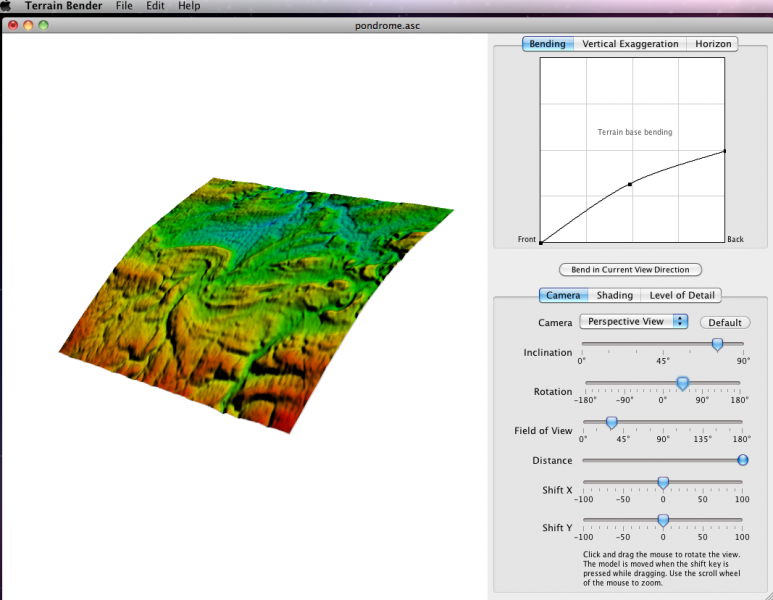The height and width of the screenshot is (600, 773).
Task: Click the Rotation slider handle
Action: [x=682, y=383]
